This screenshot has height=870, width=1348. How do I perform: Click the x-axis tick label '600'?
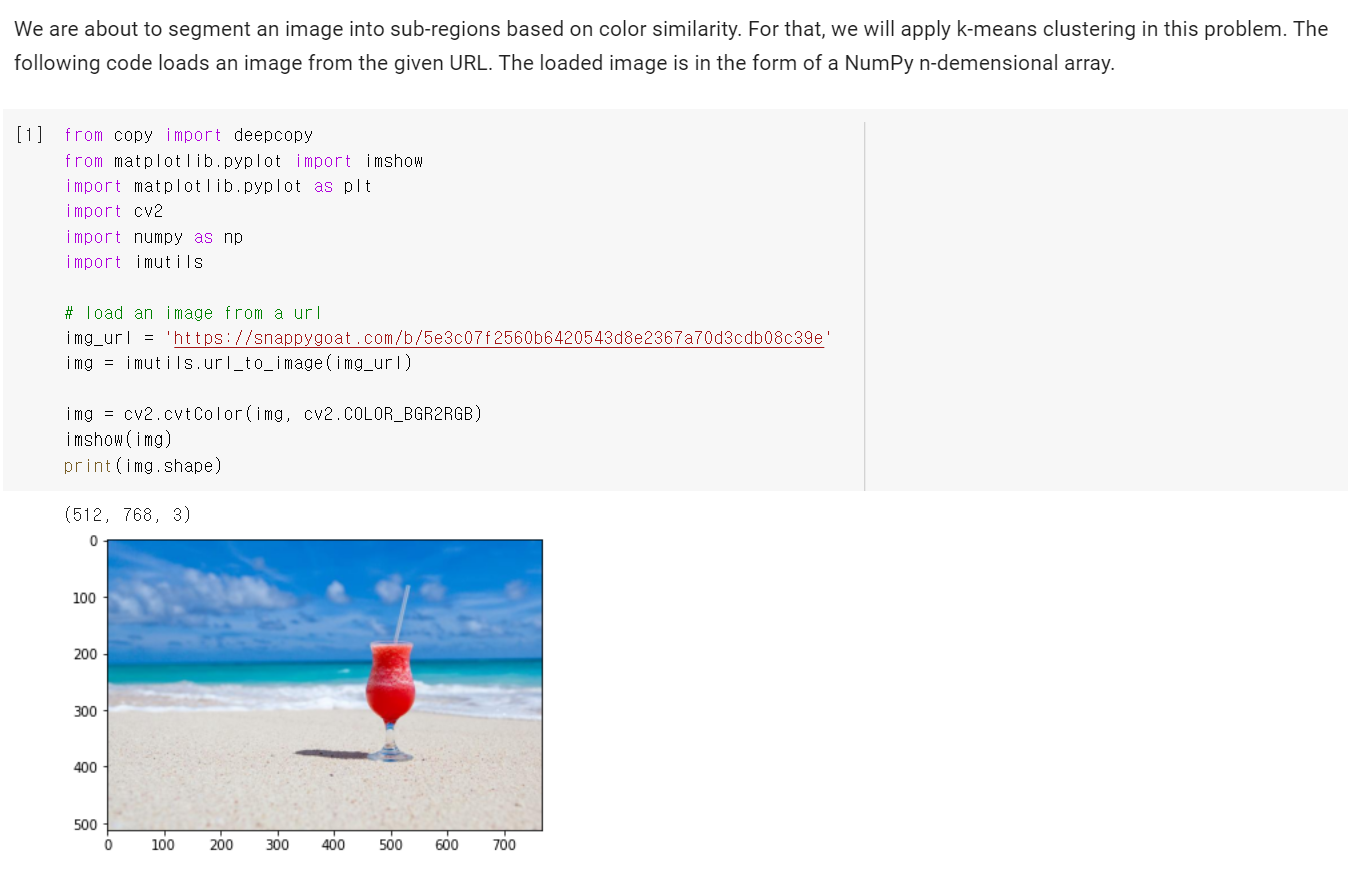(447, 845)
